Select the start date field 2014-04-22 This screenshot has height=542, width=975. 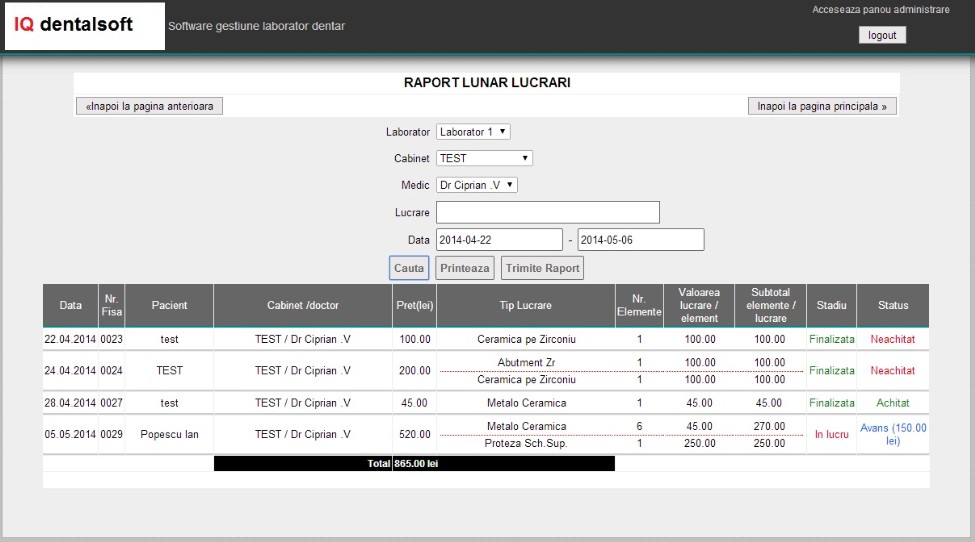499,240
